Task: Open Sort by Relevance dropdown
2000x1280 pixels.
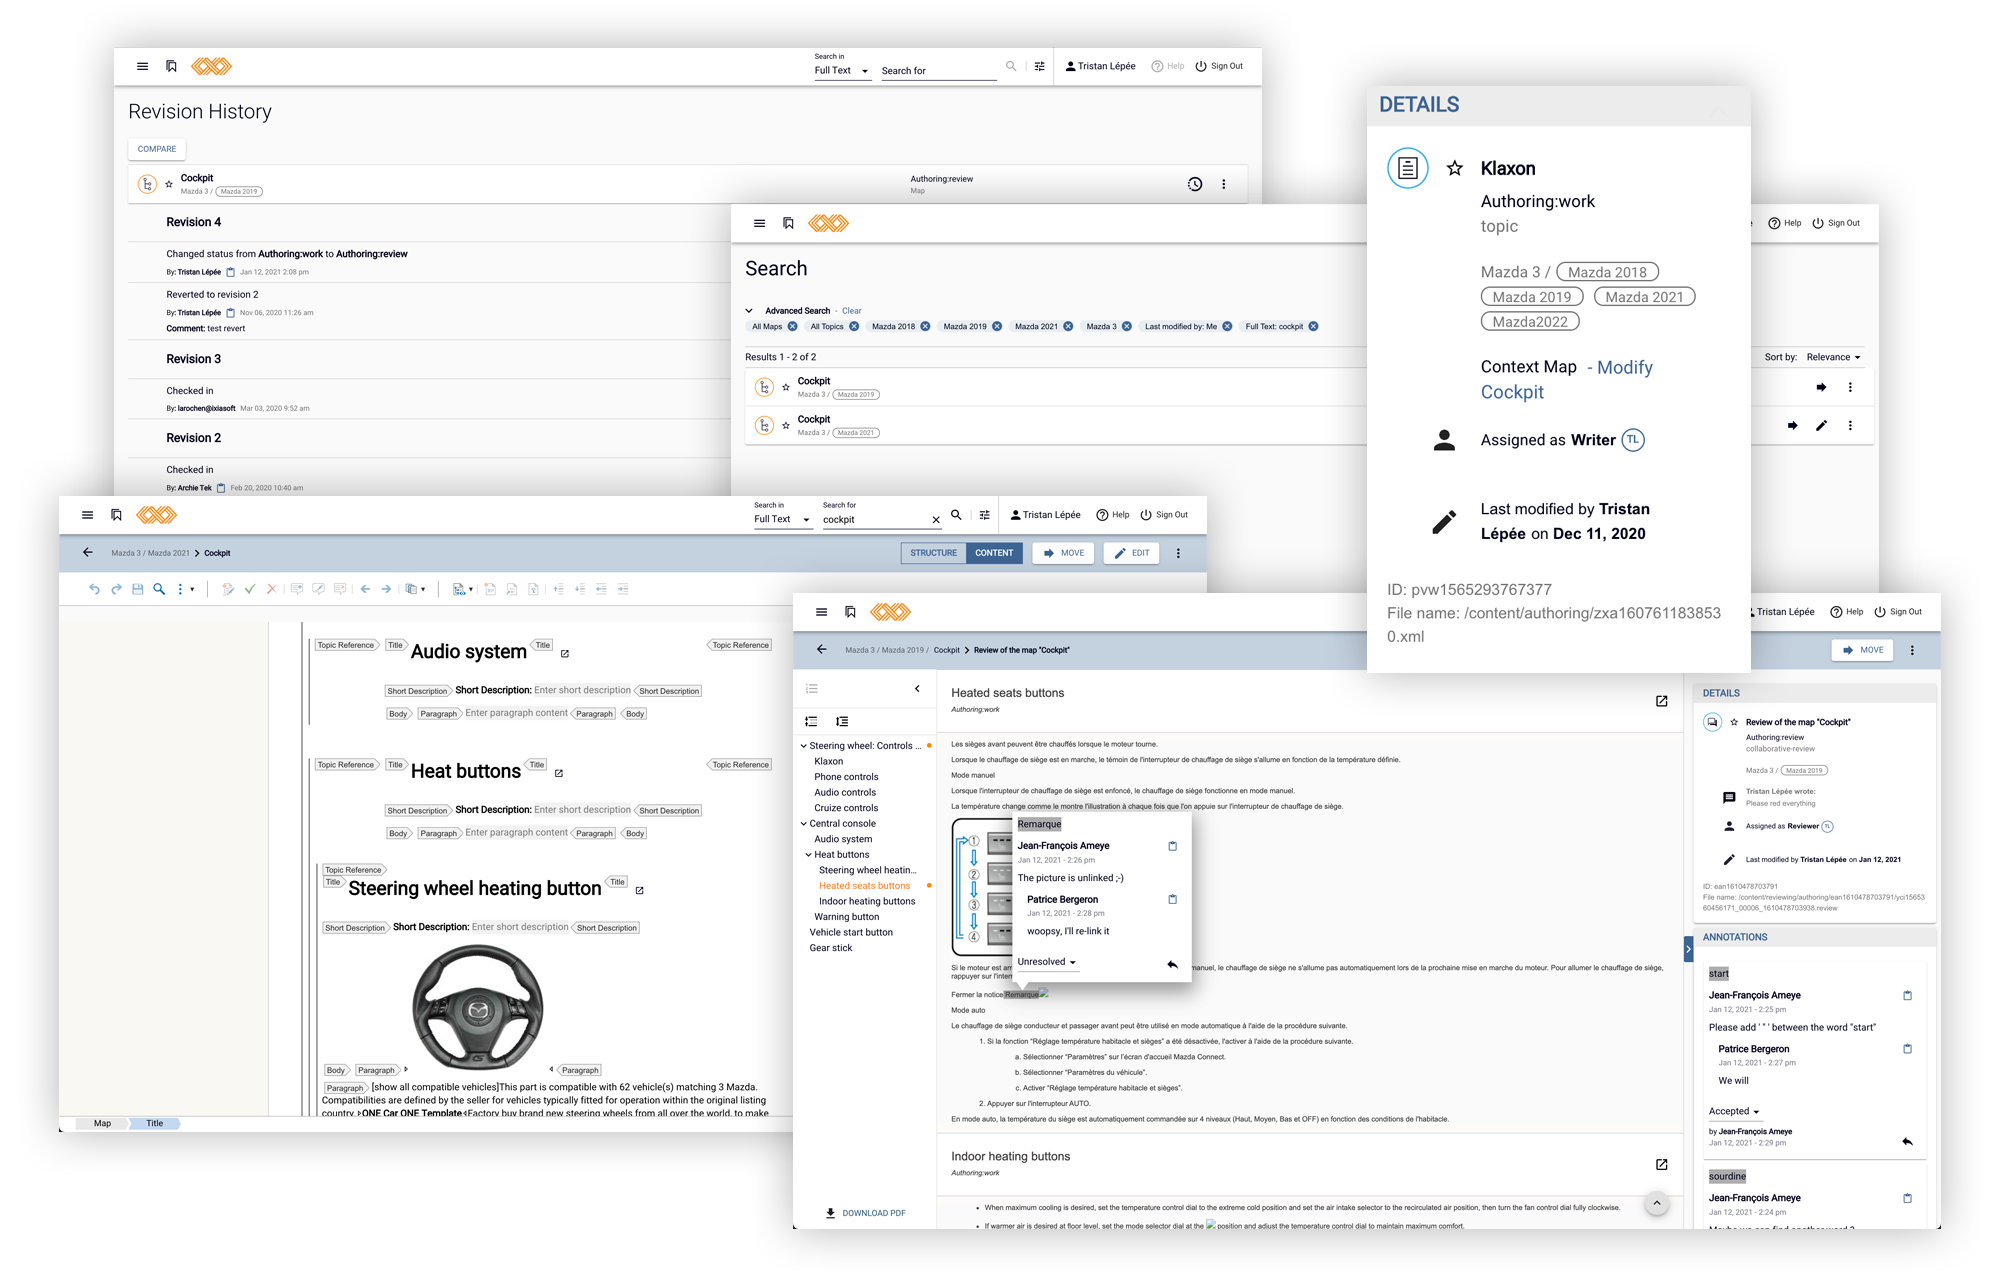Action: (1834, 357)
